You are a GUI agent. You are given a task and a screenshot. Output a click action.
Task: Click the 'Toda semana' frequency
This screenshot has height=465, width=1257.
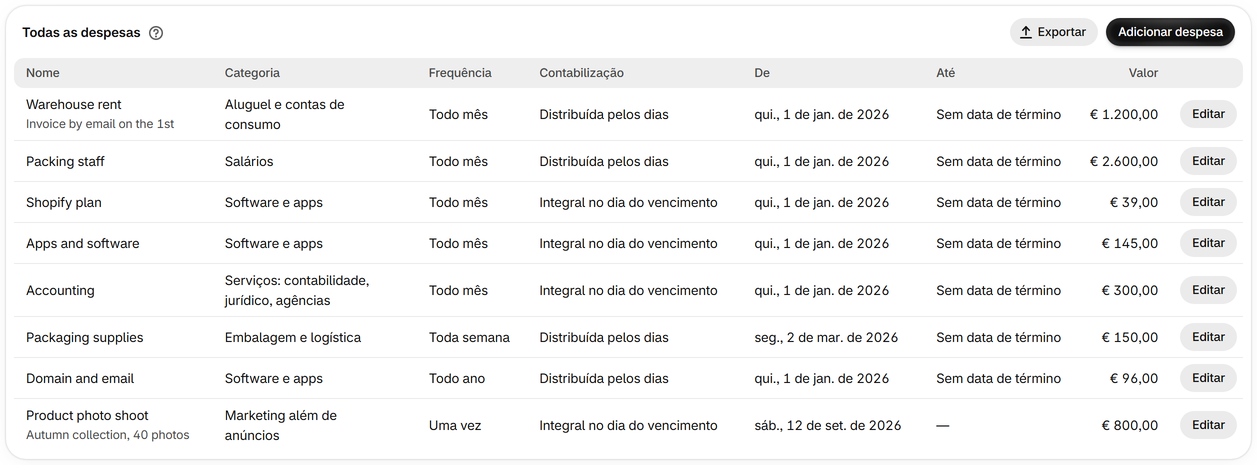pos(469,337)
